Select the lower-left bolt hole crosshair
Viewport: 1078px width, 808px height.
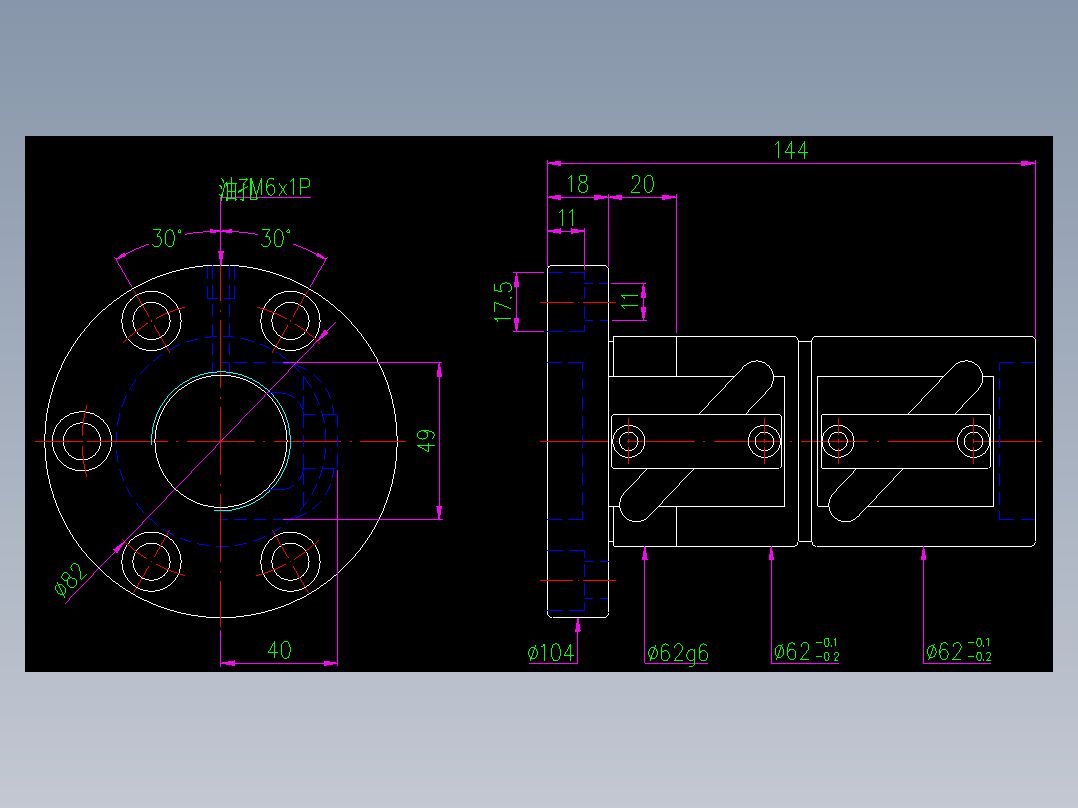click(x=152, y=560)
